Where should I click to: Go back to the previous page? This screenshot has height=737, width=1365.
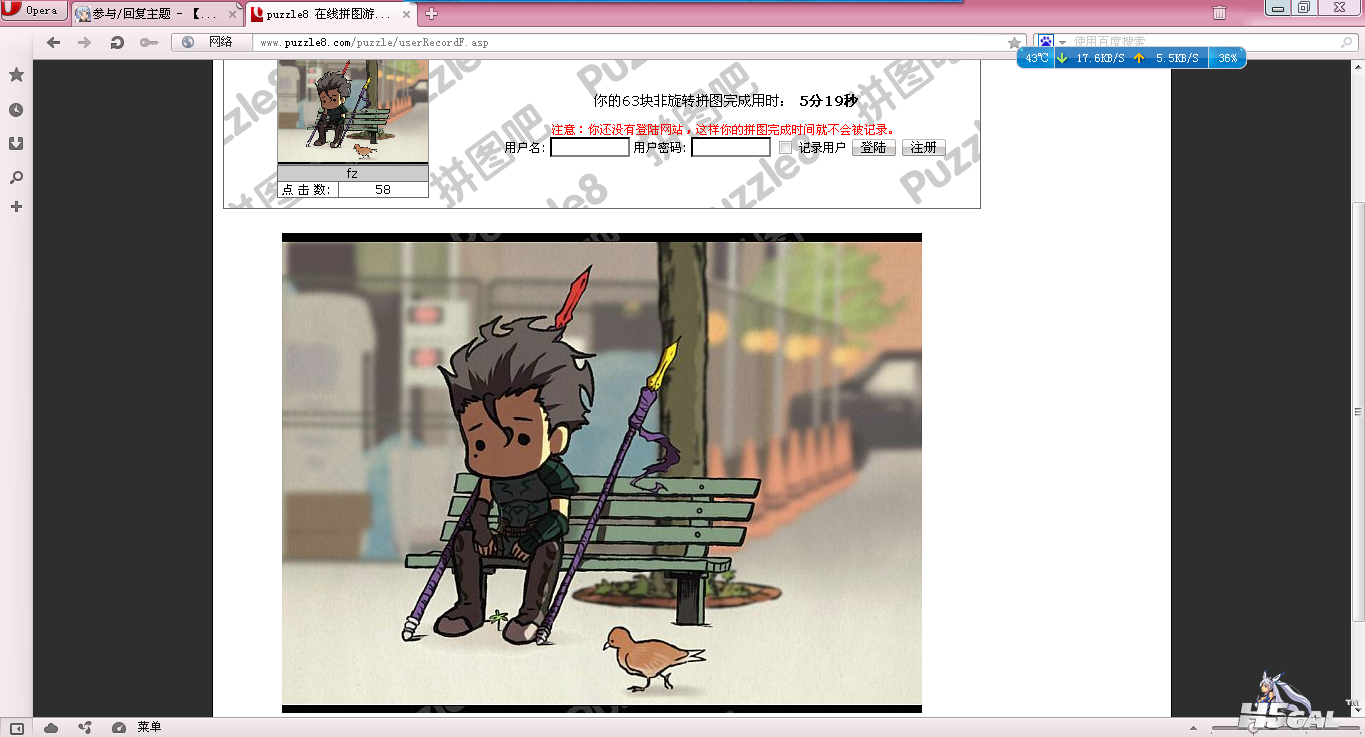[x=53, y=42]
